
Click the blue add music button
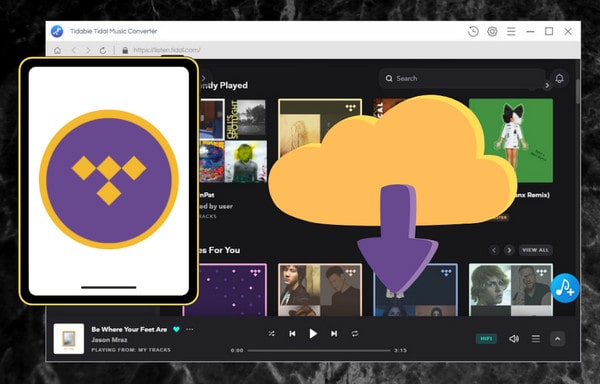[x=565, y=288]
